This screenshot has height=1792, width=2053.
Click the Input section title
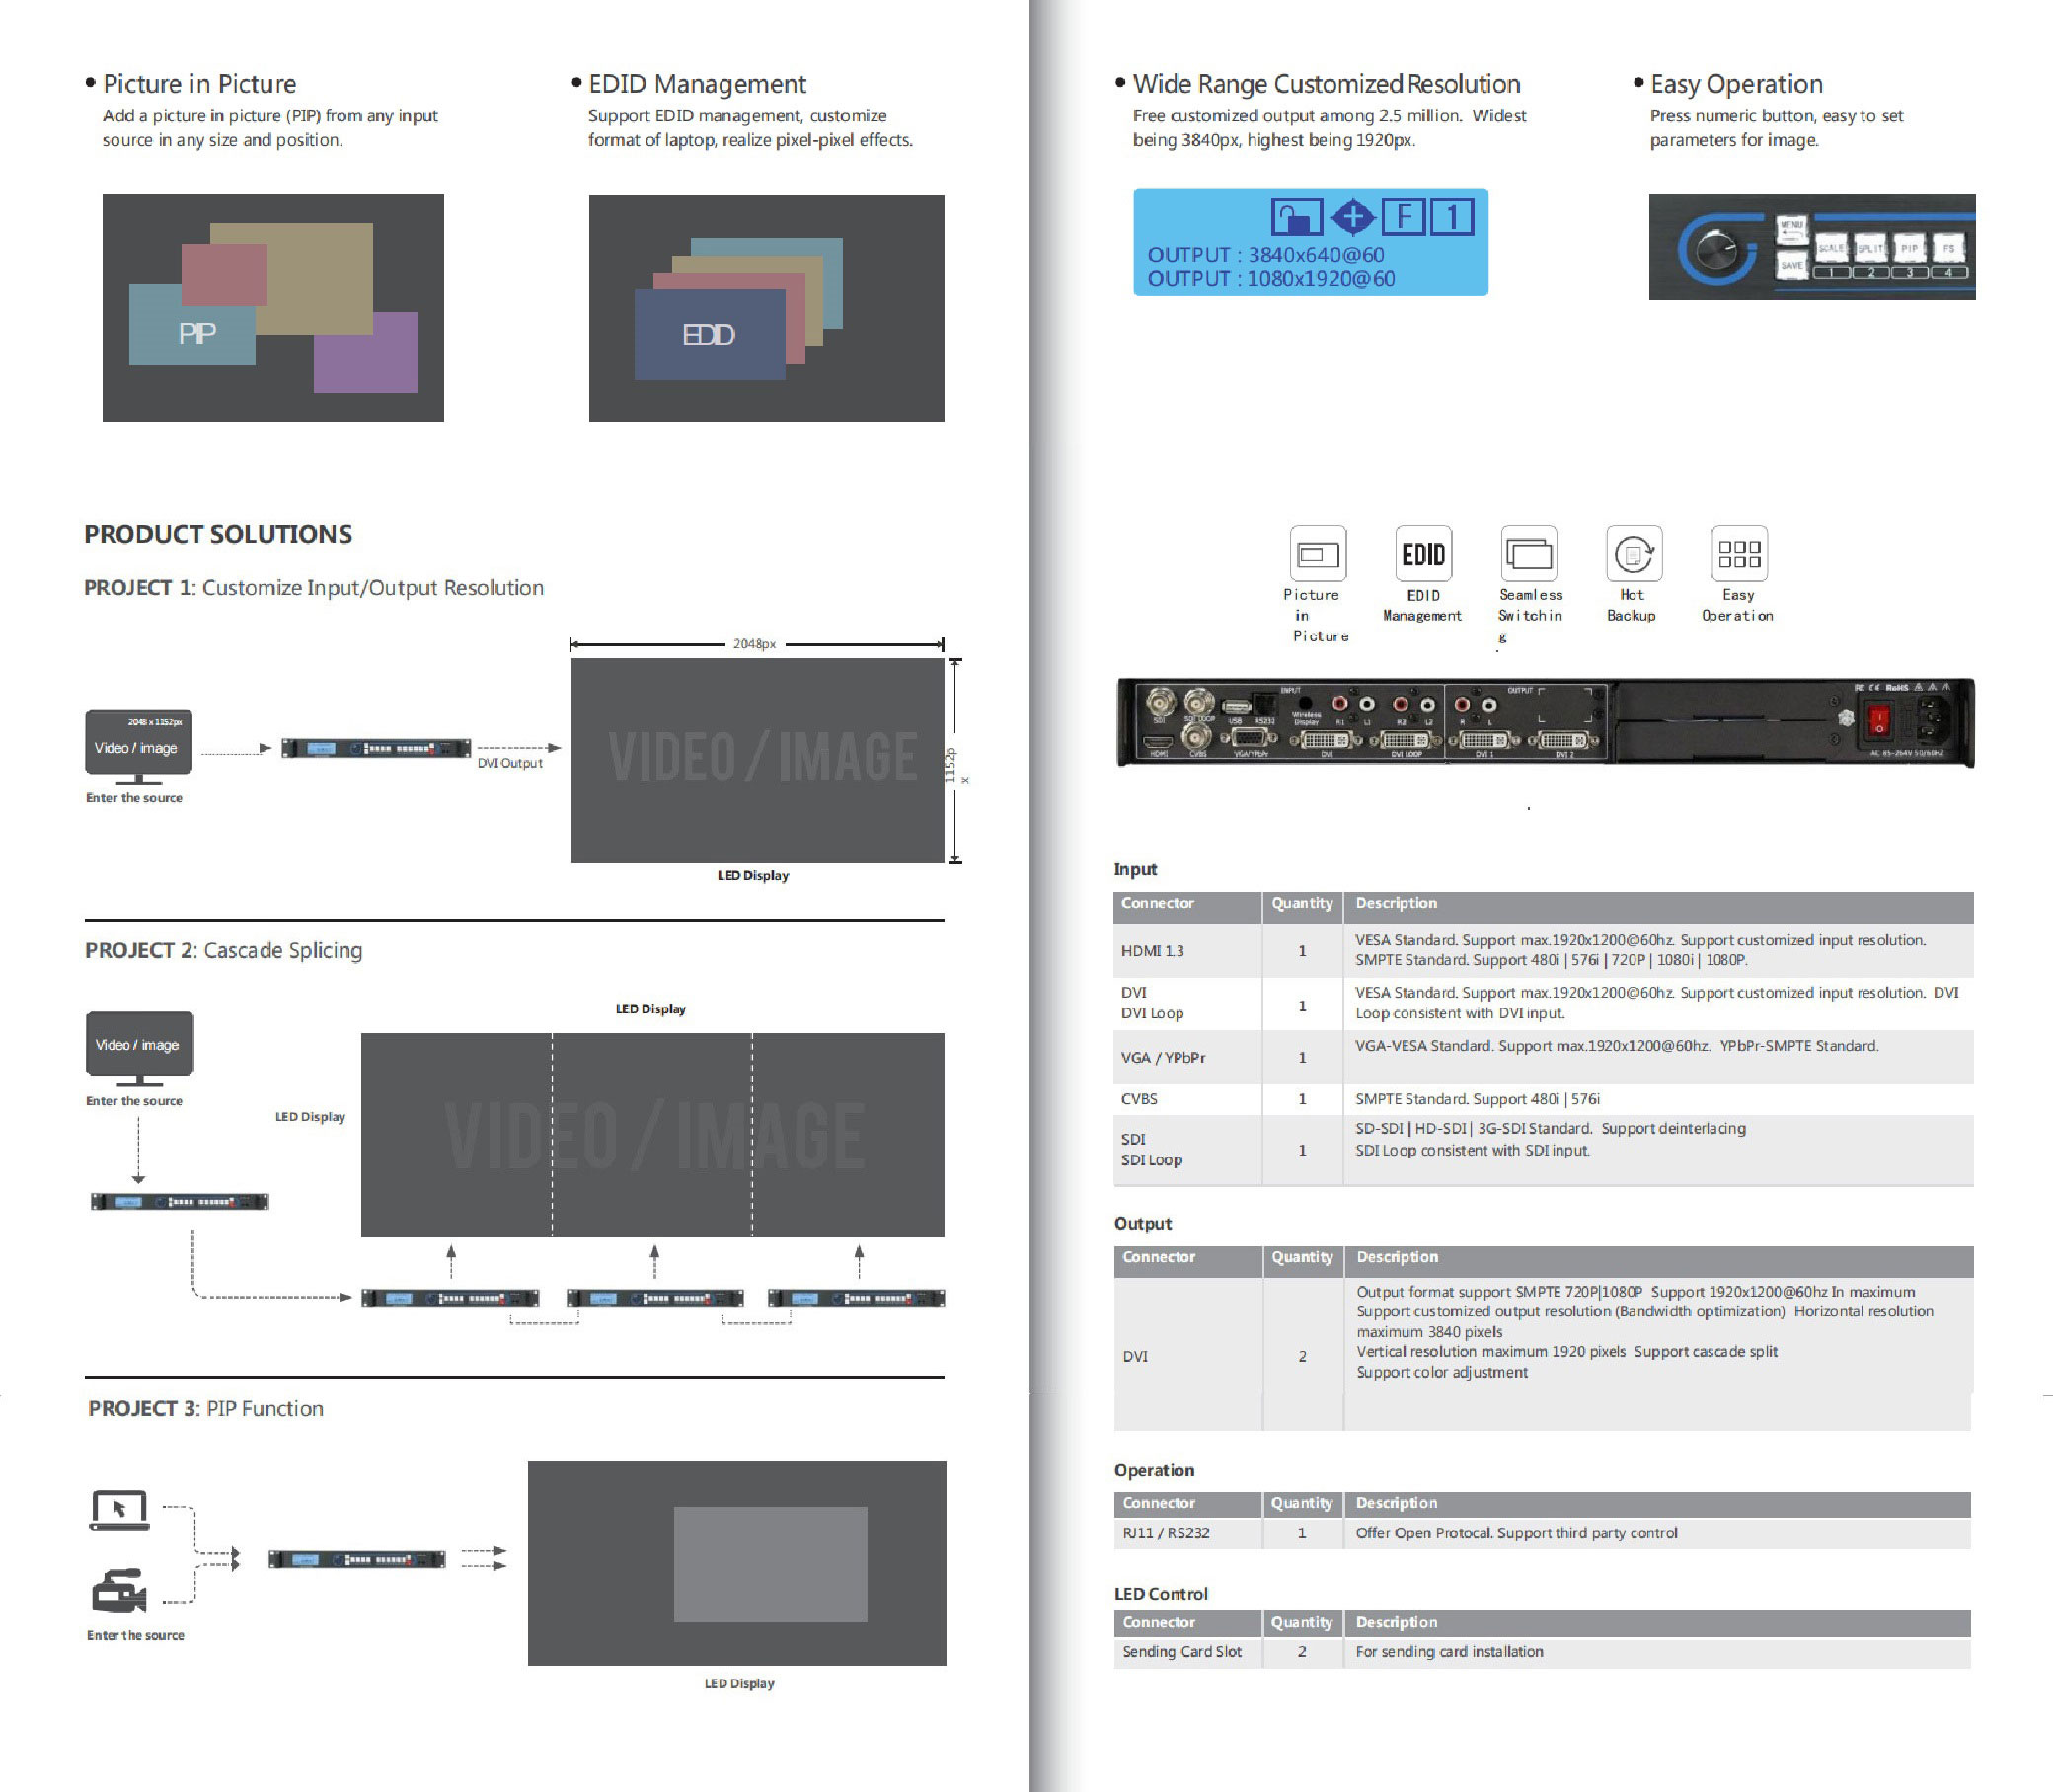click(x=1135, y=869)
